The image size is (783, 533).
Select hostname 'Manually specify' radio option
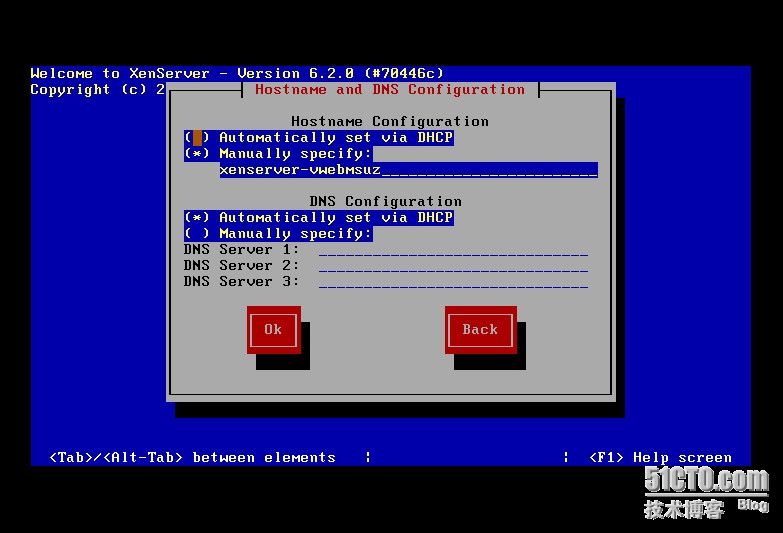click(x=278, y=153)
